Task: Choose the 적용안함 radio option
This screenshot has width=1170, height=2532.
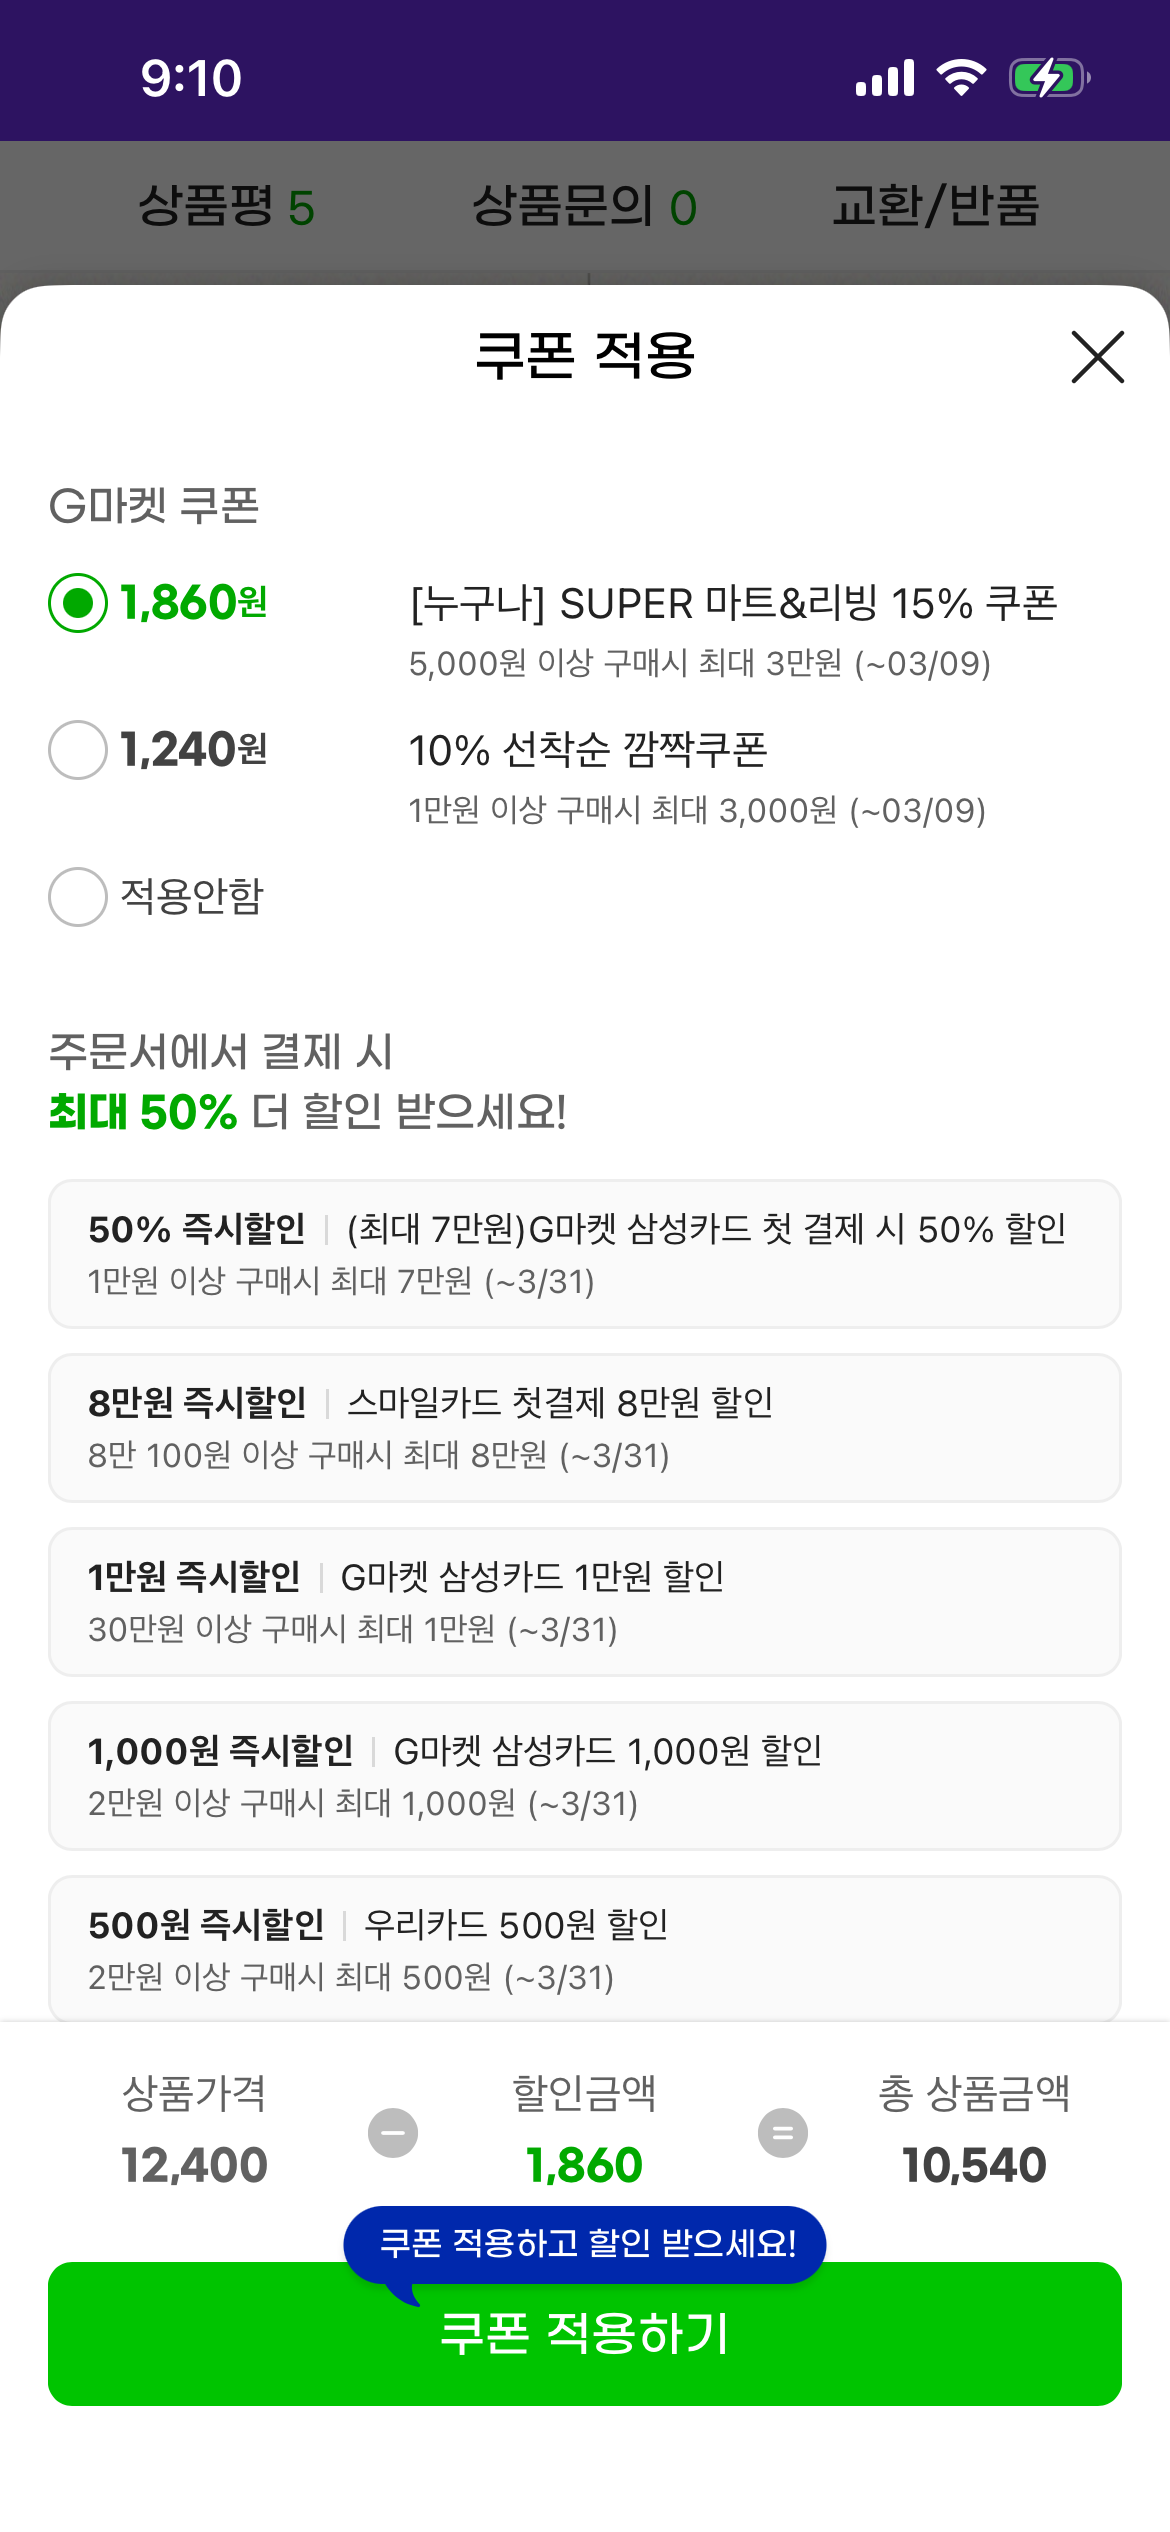Action: (78, 896)
